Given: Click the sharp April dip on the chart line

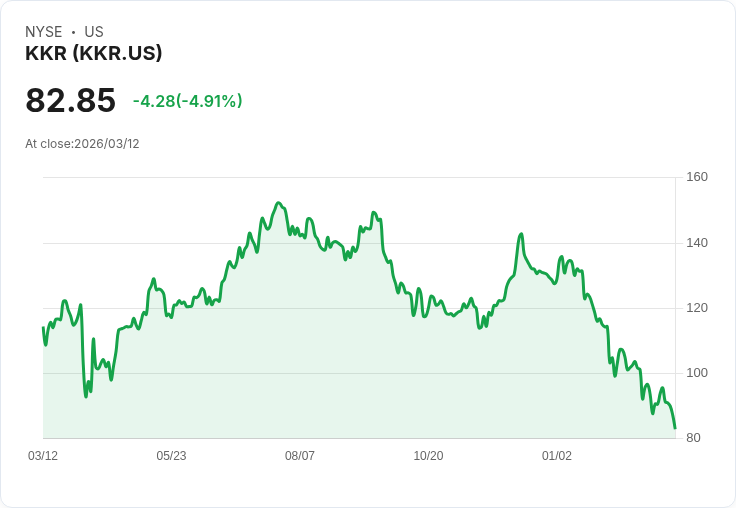Looking at the screenshot, I should 86,396.
